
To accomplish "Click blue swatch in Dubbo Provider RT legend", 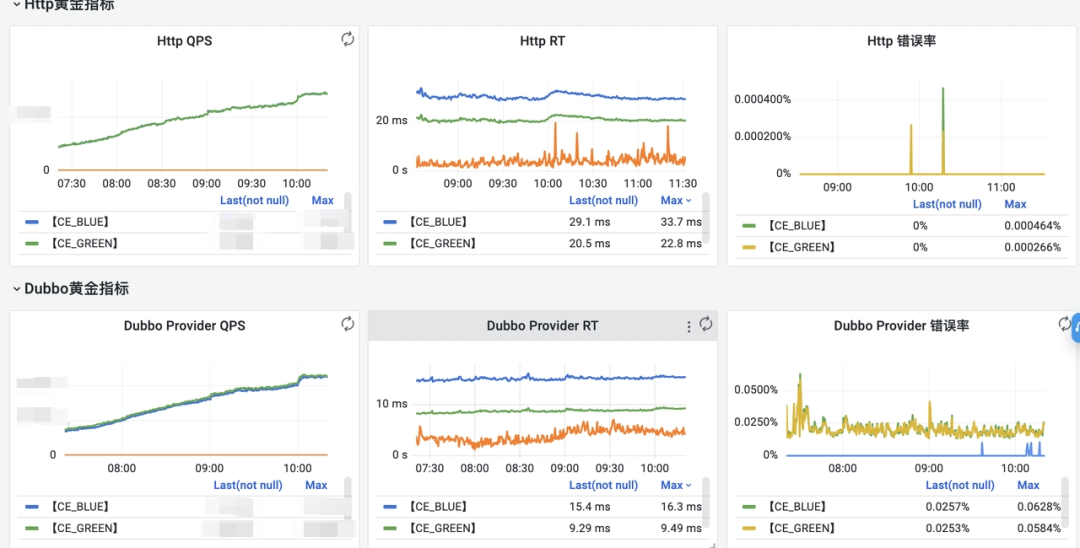I will point(390,507).
